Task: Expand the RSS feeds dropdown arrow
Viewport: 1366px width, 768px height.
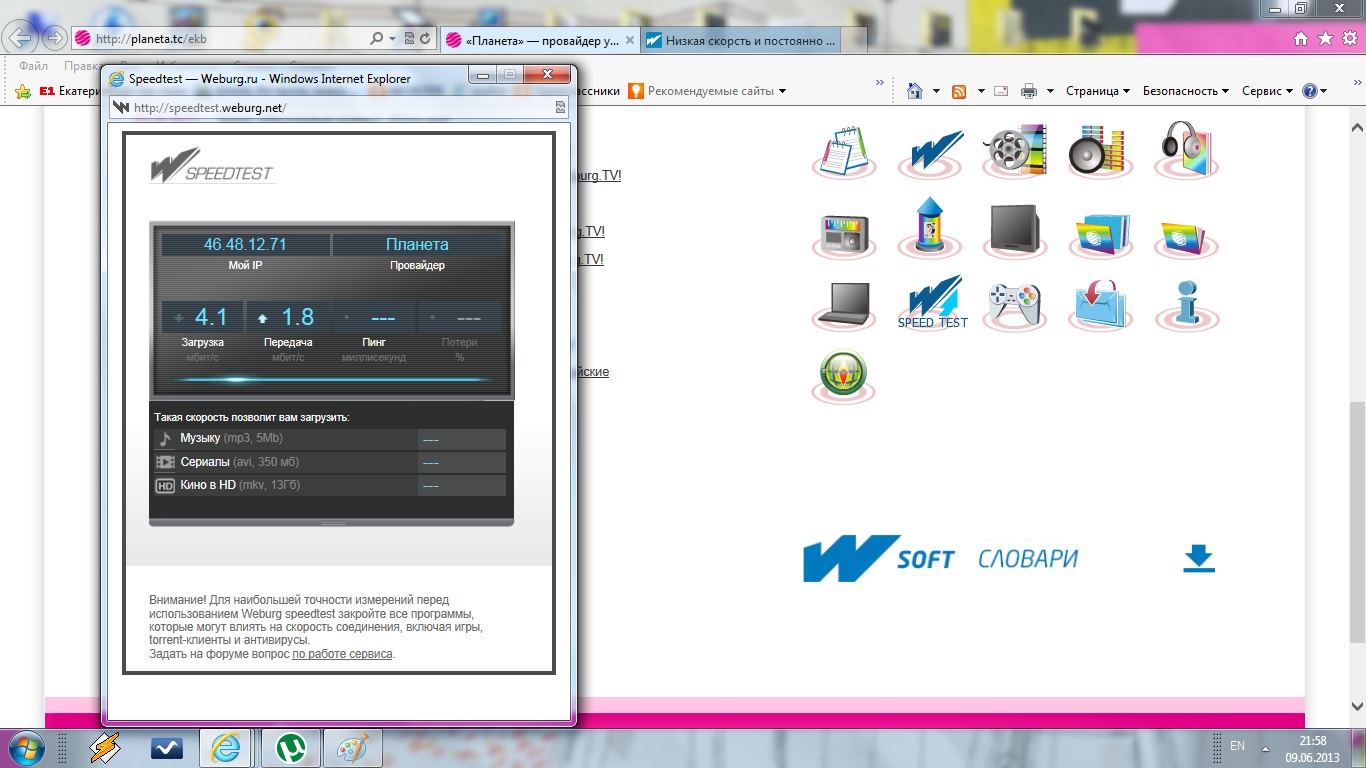Action: point(980,91)
